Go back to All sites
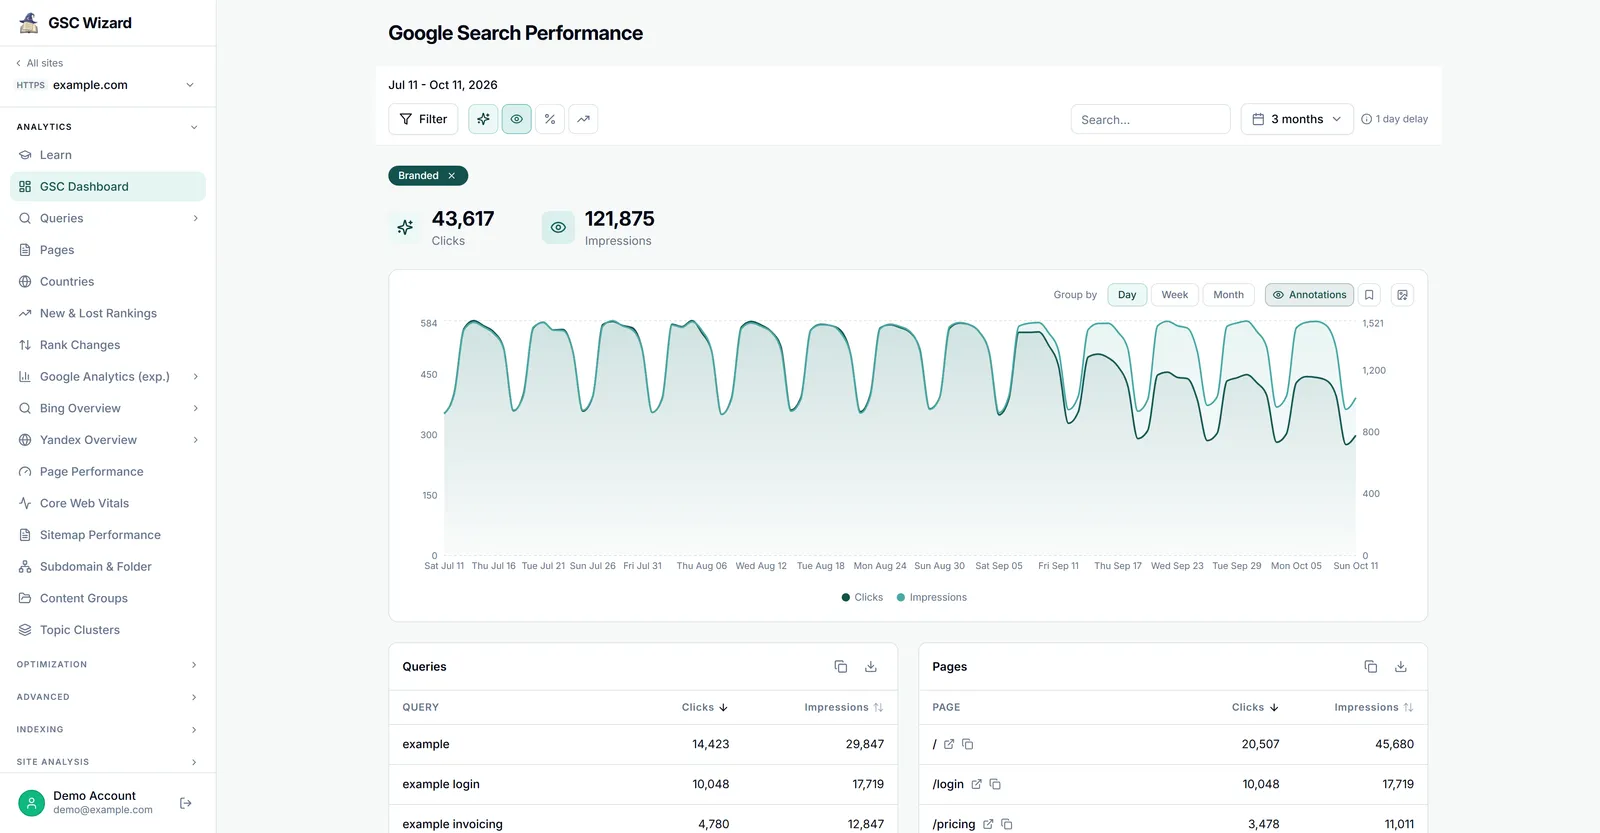The height and width of the screenshot is (833, 1600). [x=40, y=63]
